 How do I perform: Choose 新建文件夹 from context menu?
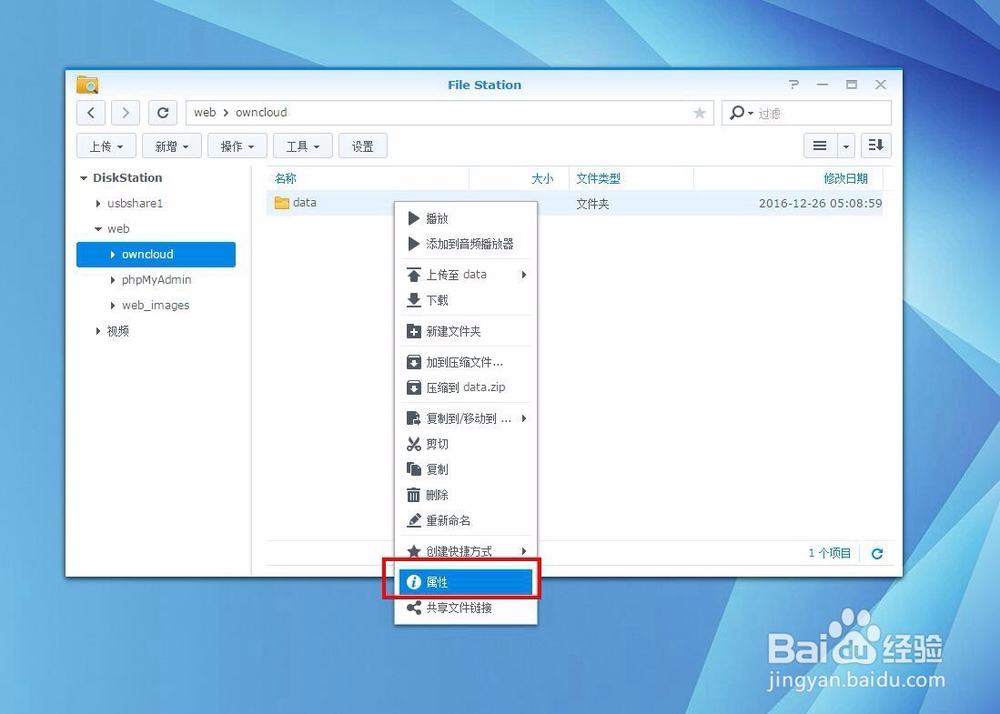coord(466,332)
